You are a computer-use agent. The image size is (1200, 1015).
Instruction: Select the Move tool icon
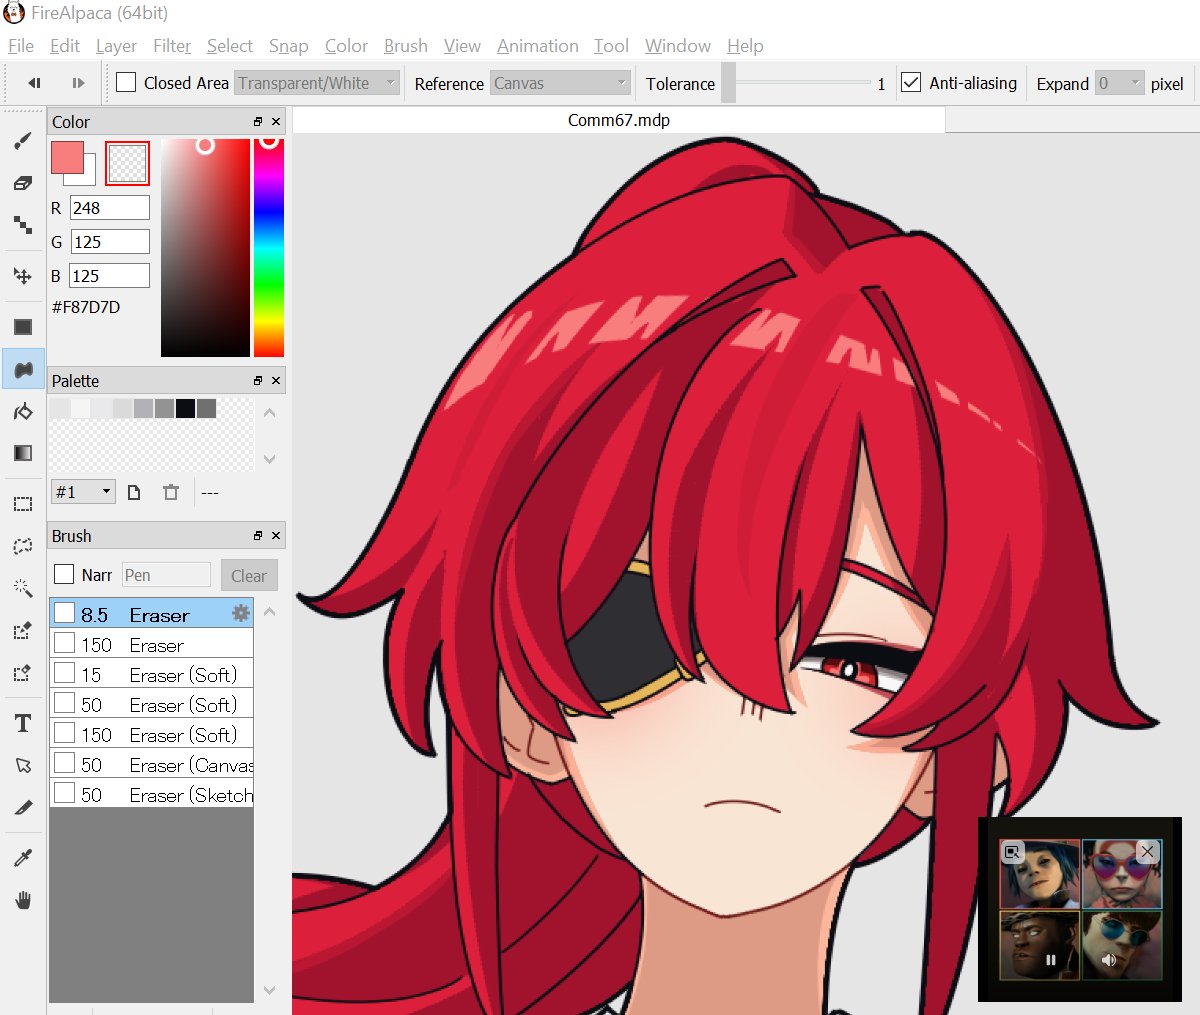coord(23,275)
